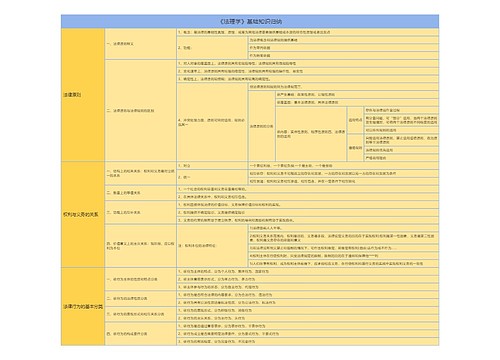Select the '1. 概念' row at top
Viewport: 500px width, 360px height.
(x=307, y=32)
